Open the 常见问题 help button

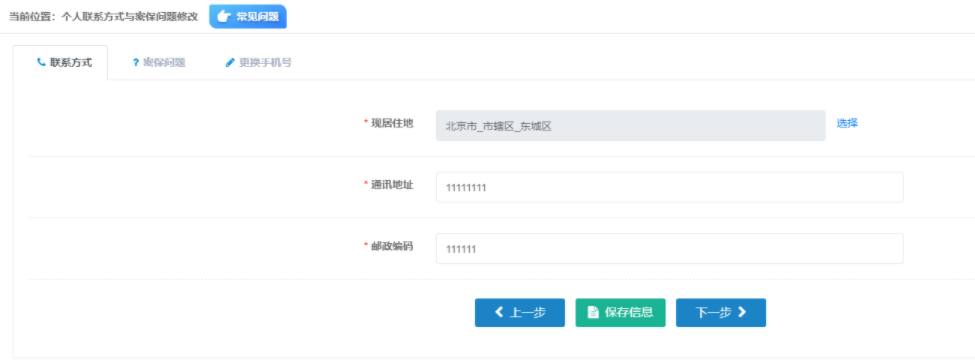click(x=247, y=17)
